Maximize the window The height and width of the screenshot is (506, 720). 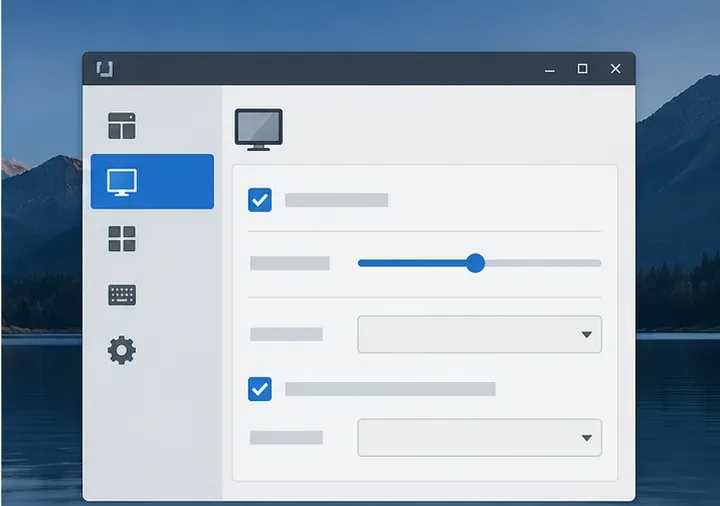pyautogui.click(x=582, y=69)
